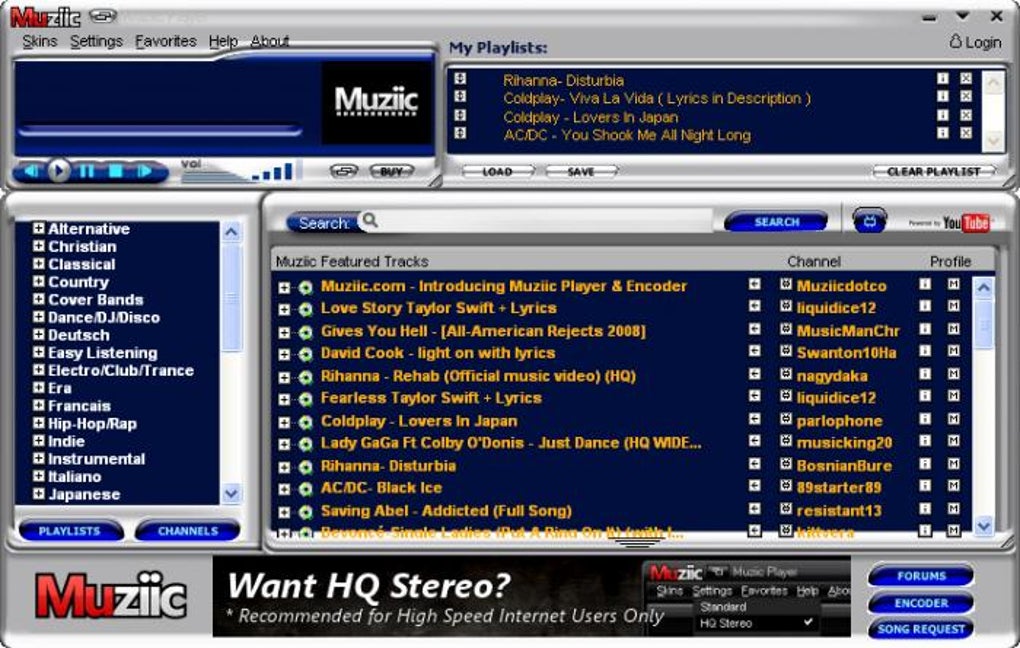The height and width of the screenshot is (648, 1020).
Task: Show info for Coldplay- Viva La Vida playlist item
Action: (943, 96)
